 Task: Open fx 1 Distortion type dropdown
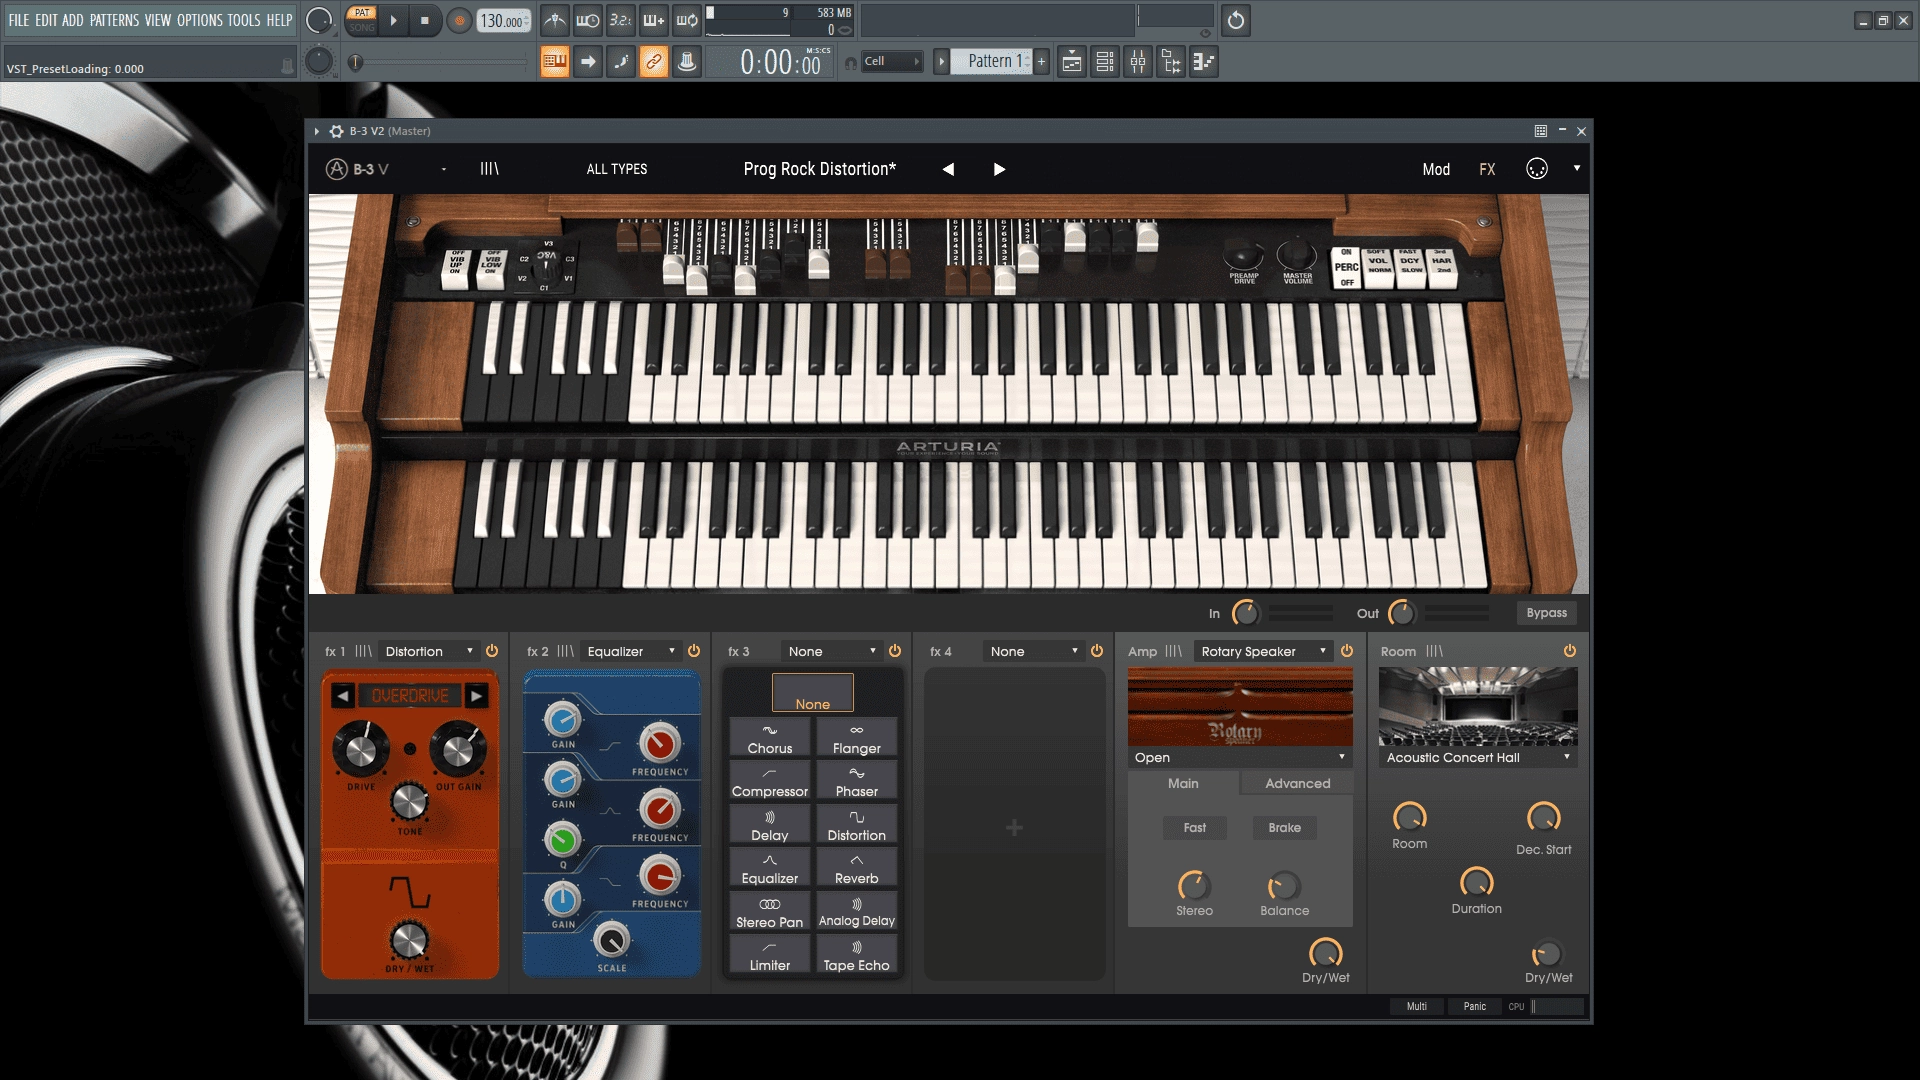(429, 651)
